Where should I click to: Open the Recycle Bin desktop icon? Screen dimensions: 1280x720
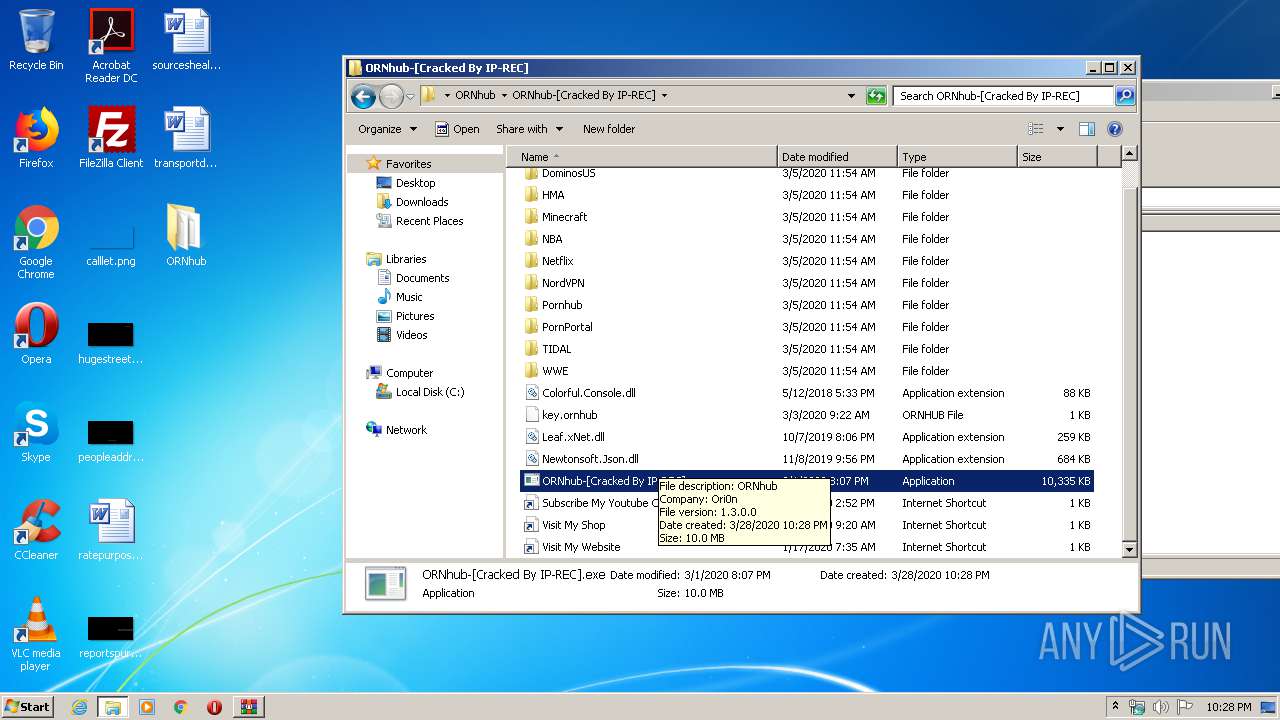(x=36, y=40)
